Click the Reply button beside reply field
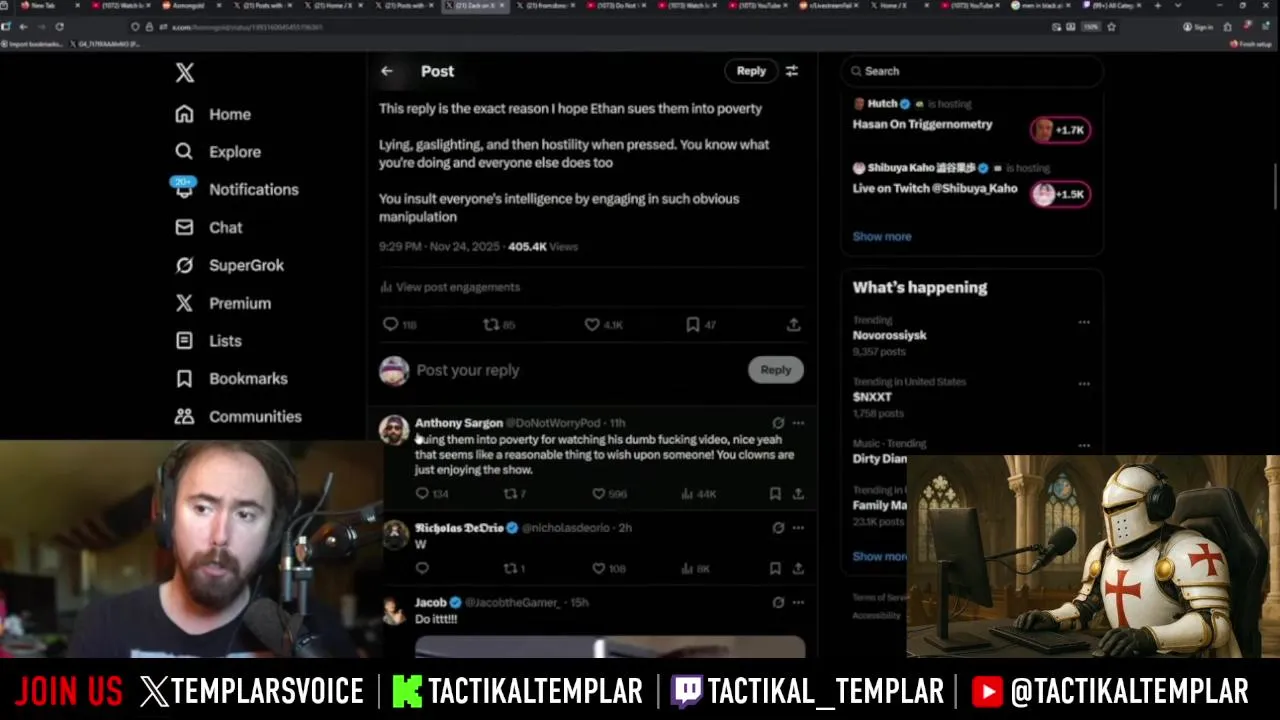 tap(776, 370)
